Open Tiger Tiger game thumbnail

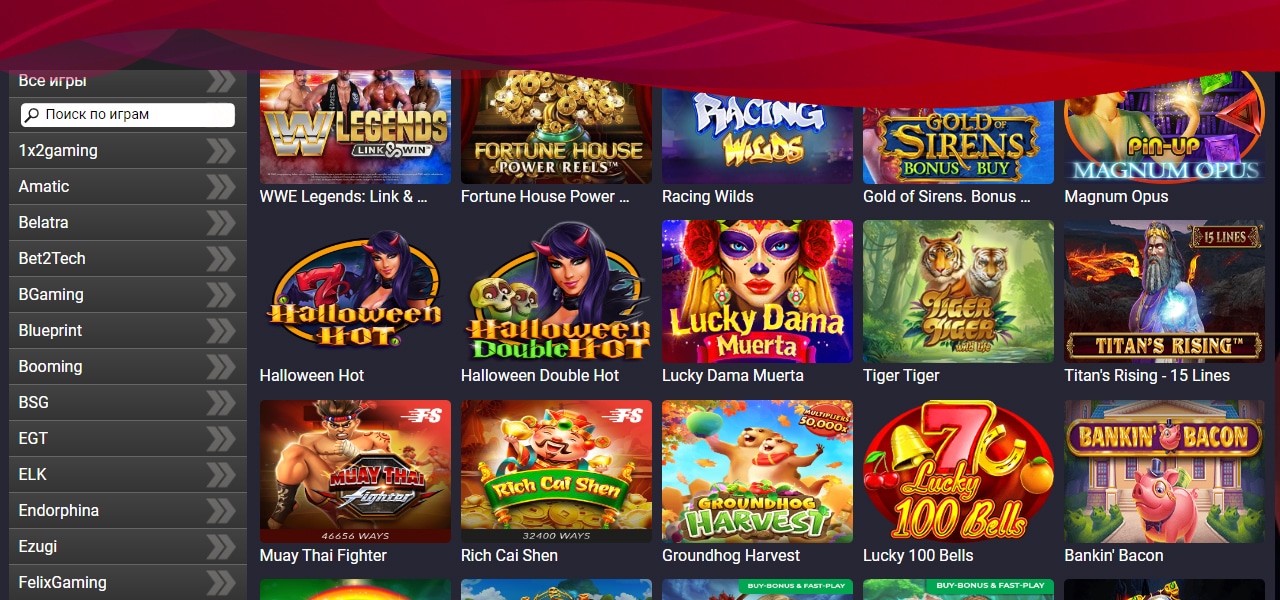958,292
